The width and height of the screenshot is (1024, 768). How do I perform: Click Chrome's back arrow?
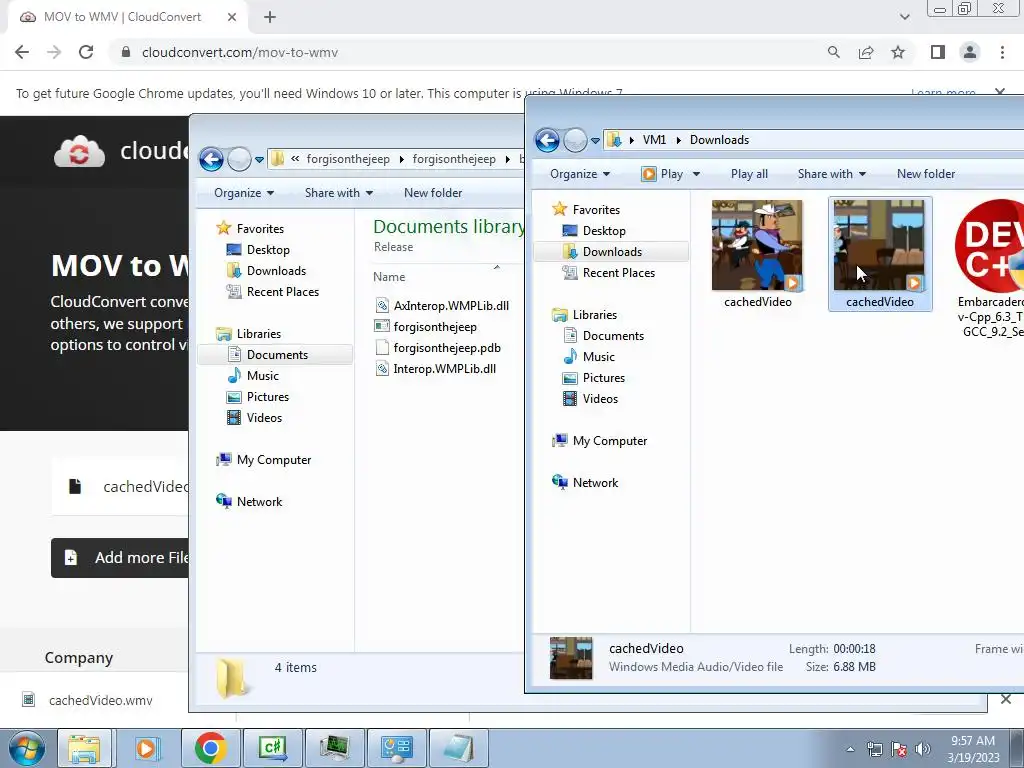tap(22, 52)
